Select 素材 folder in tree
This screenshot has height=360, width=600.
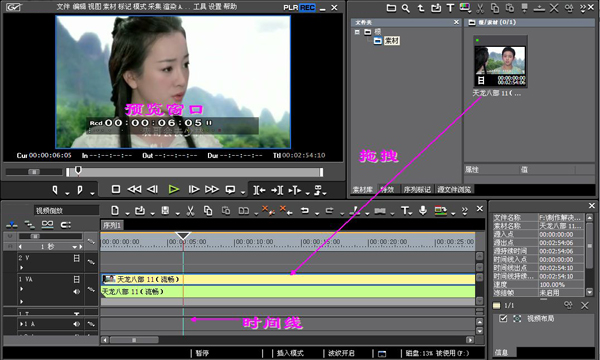click(x=391, y=41)
